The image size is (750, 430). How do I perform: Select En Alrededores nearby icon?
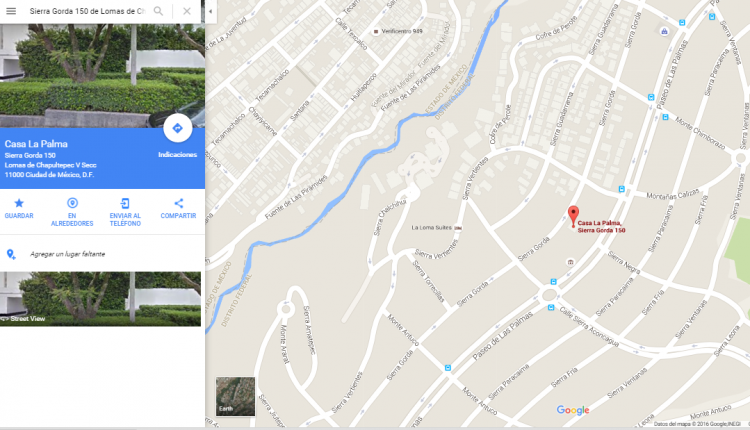[x=72, y=212]
